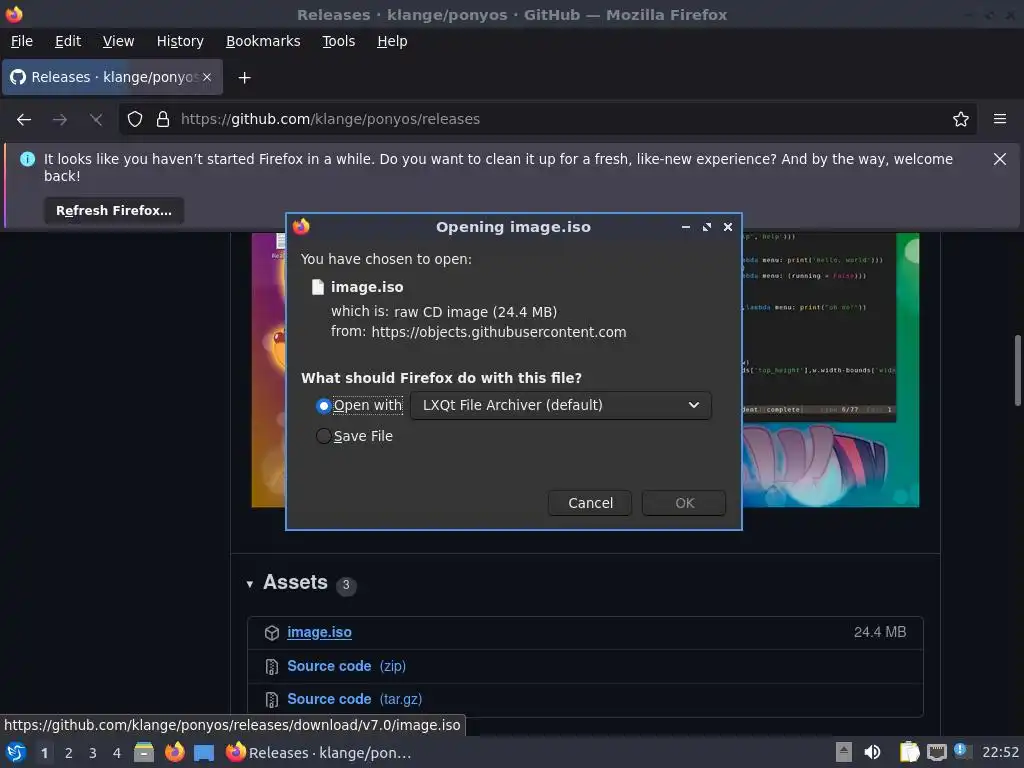
Task: Open LXQt start menu icon in taskbar
Action: click(x=16, y=752)
